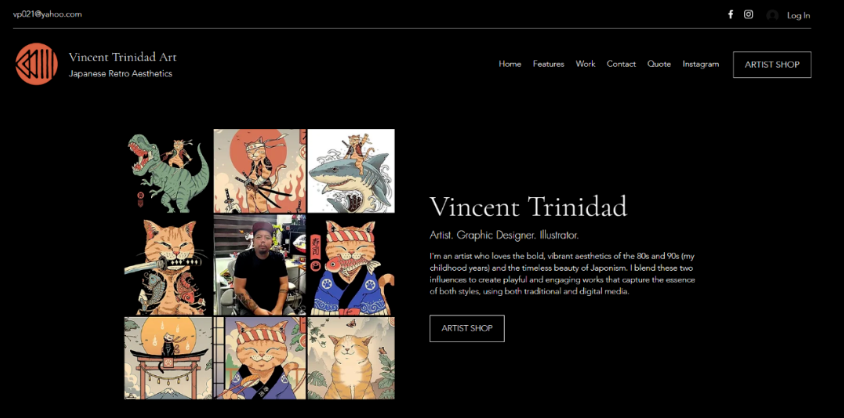Image resolution: width=844 pixels, height=418 pixels.
Task: Click the user avatar icon beside Log In
Action: [772, 15]
